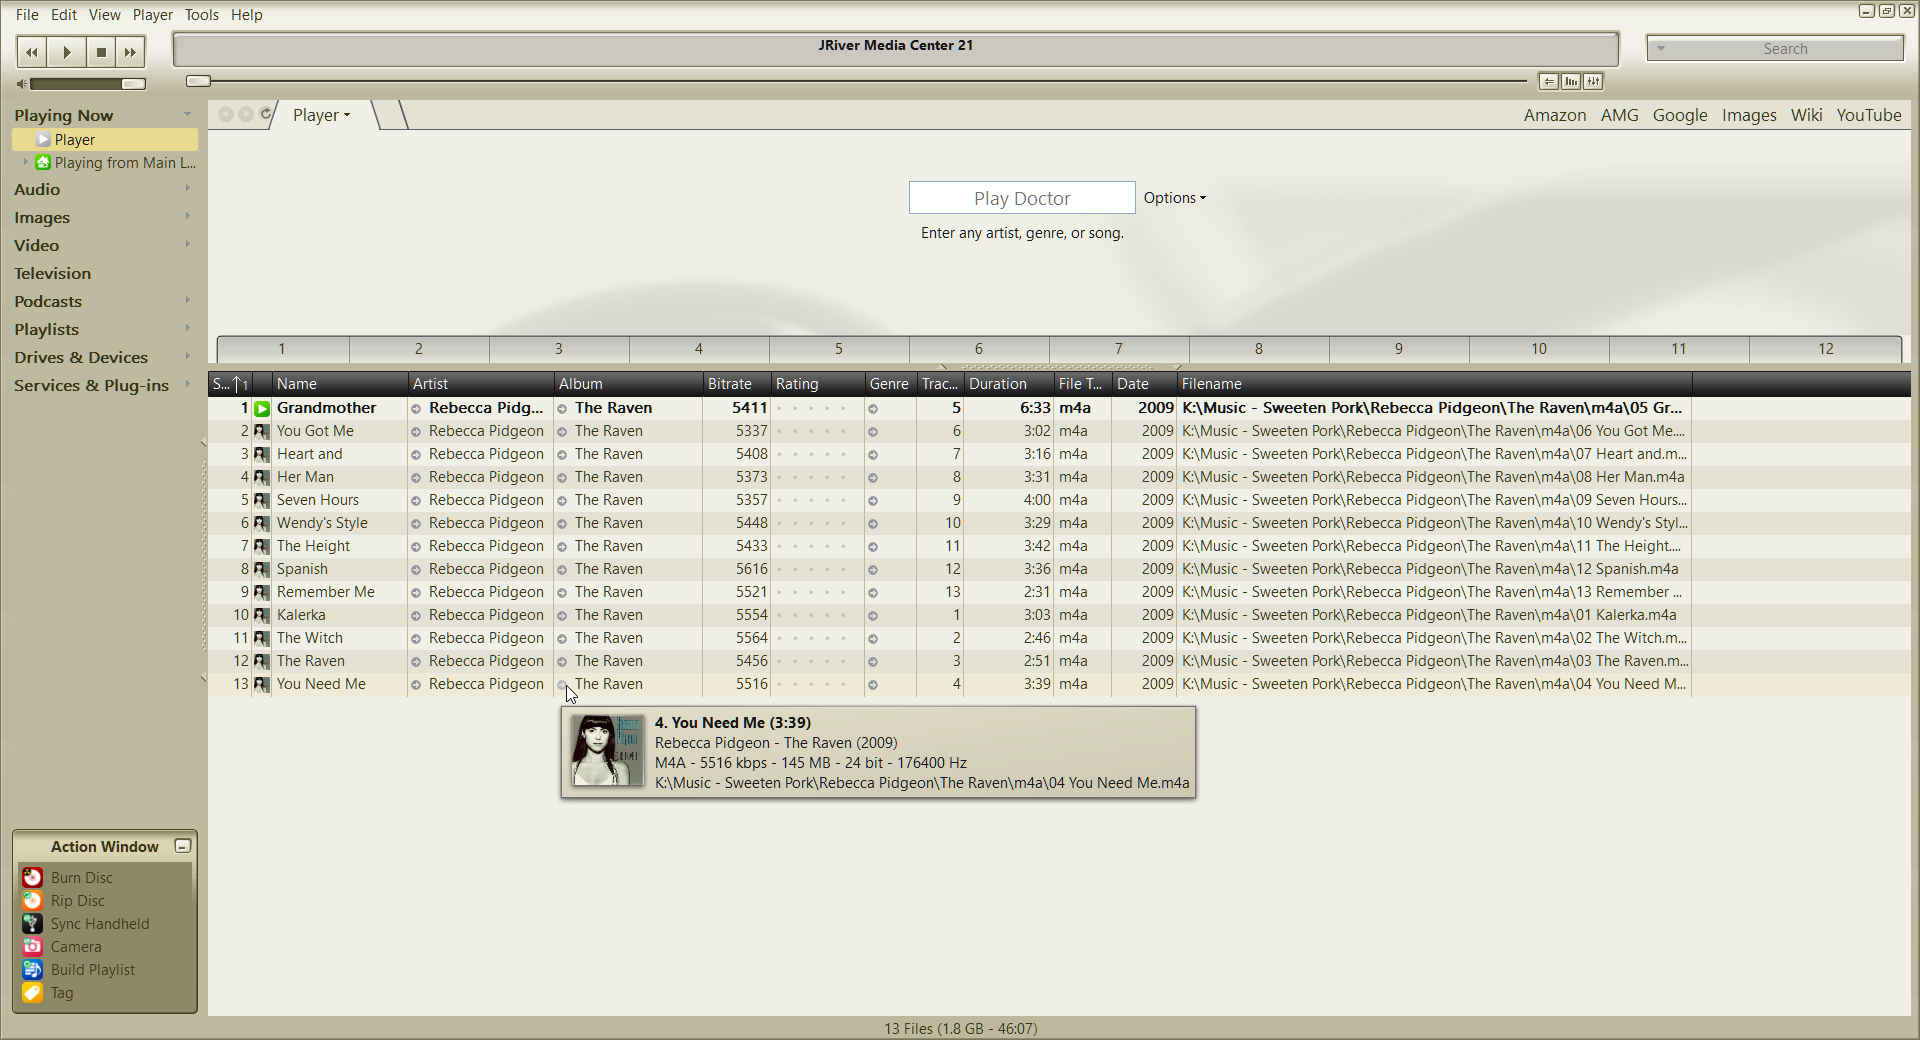This screenshot has width=1920, height=1040.
Task: Click the genre circle icon for Kalerka row
Action: (873, 616)
